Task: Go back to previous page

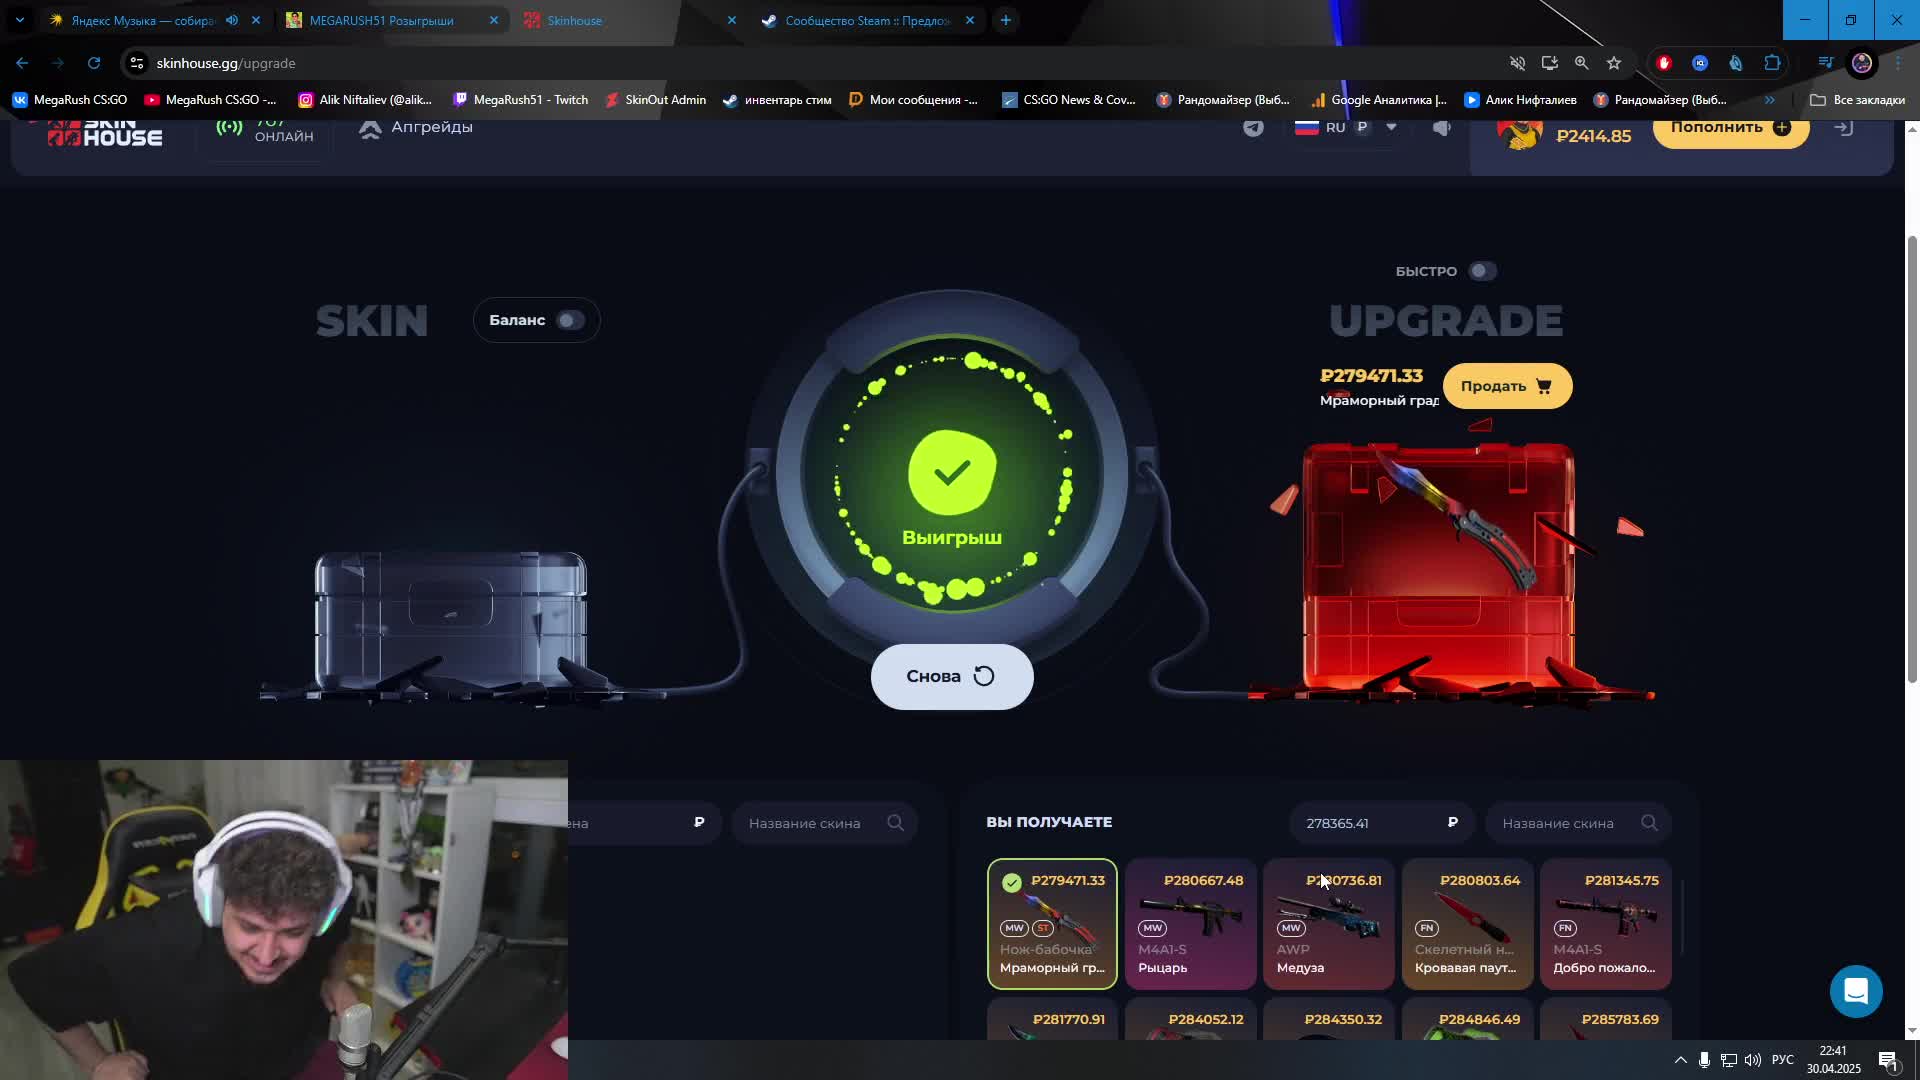Action: coord(22,63)
